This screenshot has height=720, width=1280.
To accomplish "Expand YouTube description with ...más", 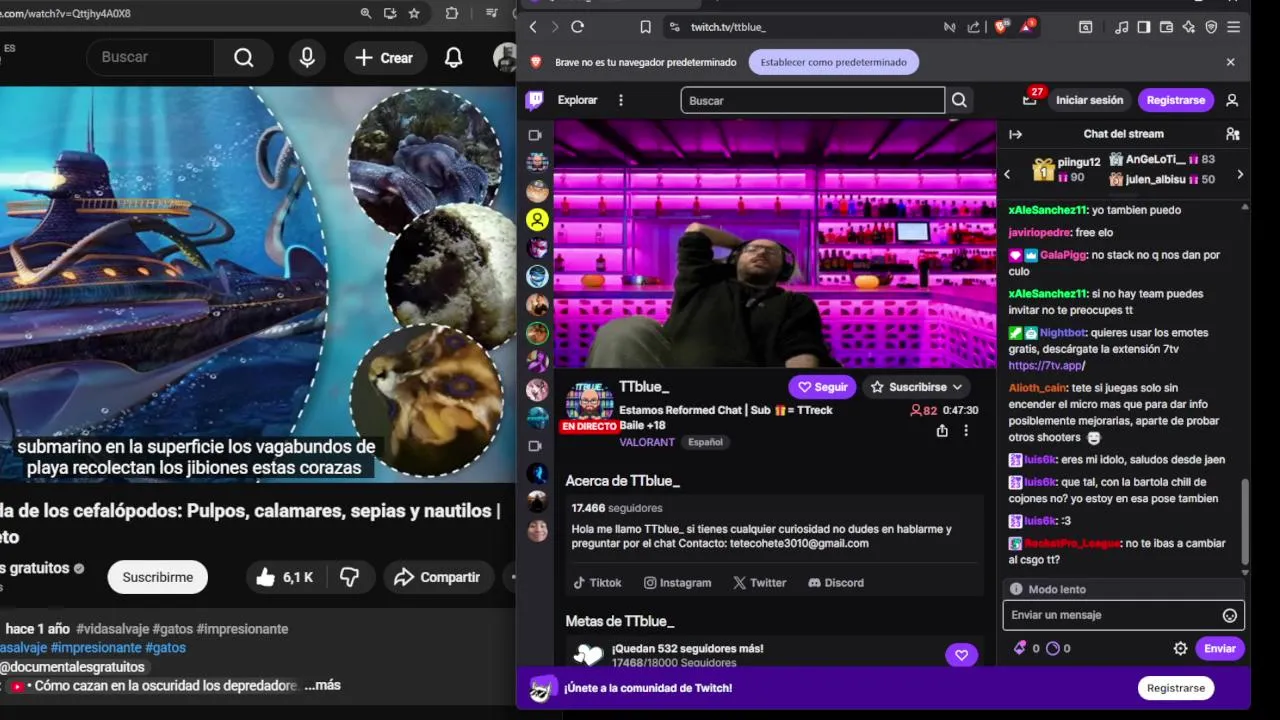I will (322, 685).
